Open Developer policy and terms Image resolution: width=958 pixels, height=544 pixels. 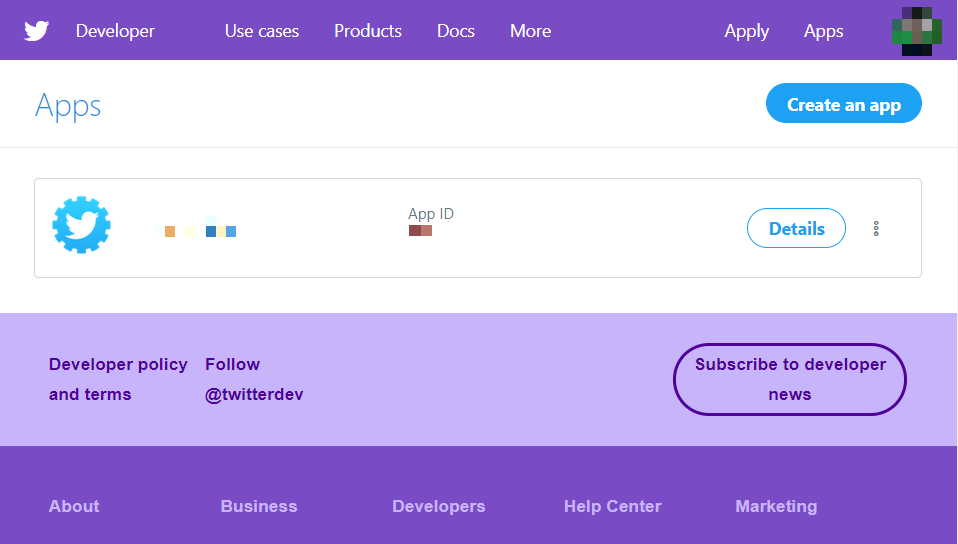(118, 379)
